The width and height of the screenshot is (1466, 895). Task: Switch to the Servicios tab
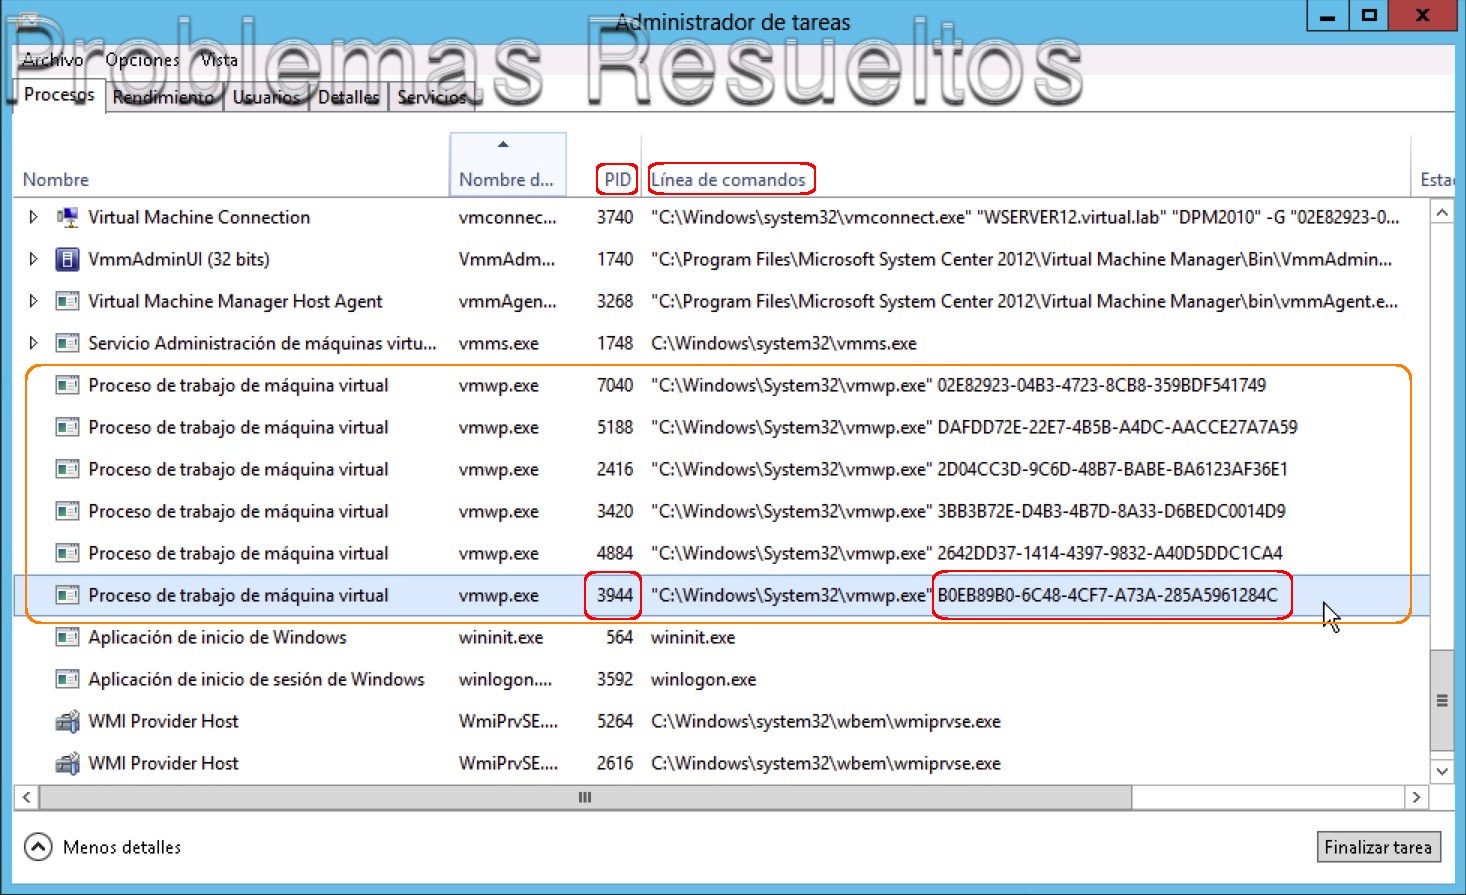tap(432, 97)
